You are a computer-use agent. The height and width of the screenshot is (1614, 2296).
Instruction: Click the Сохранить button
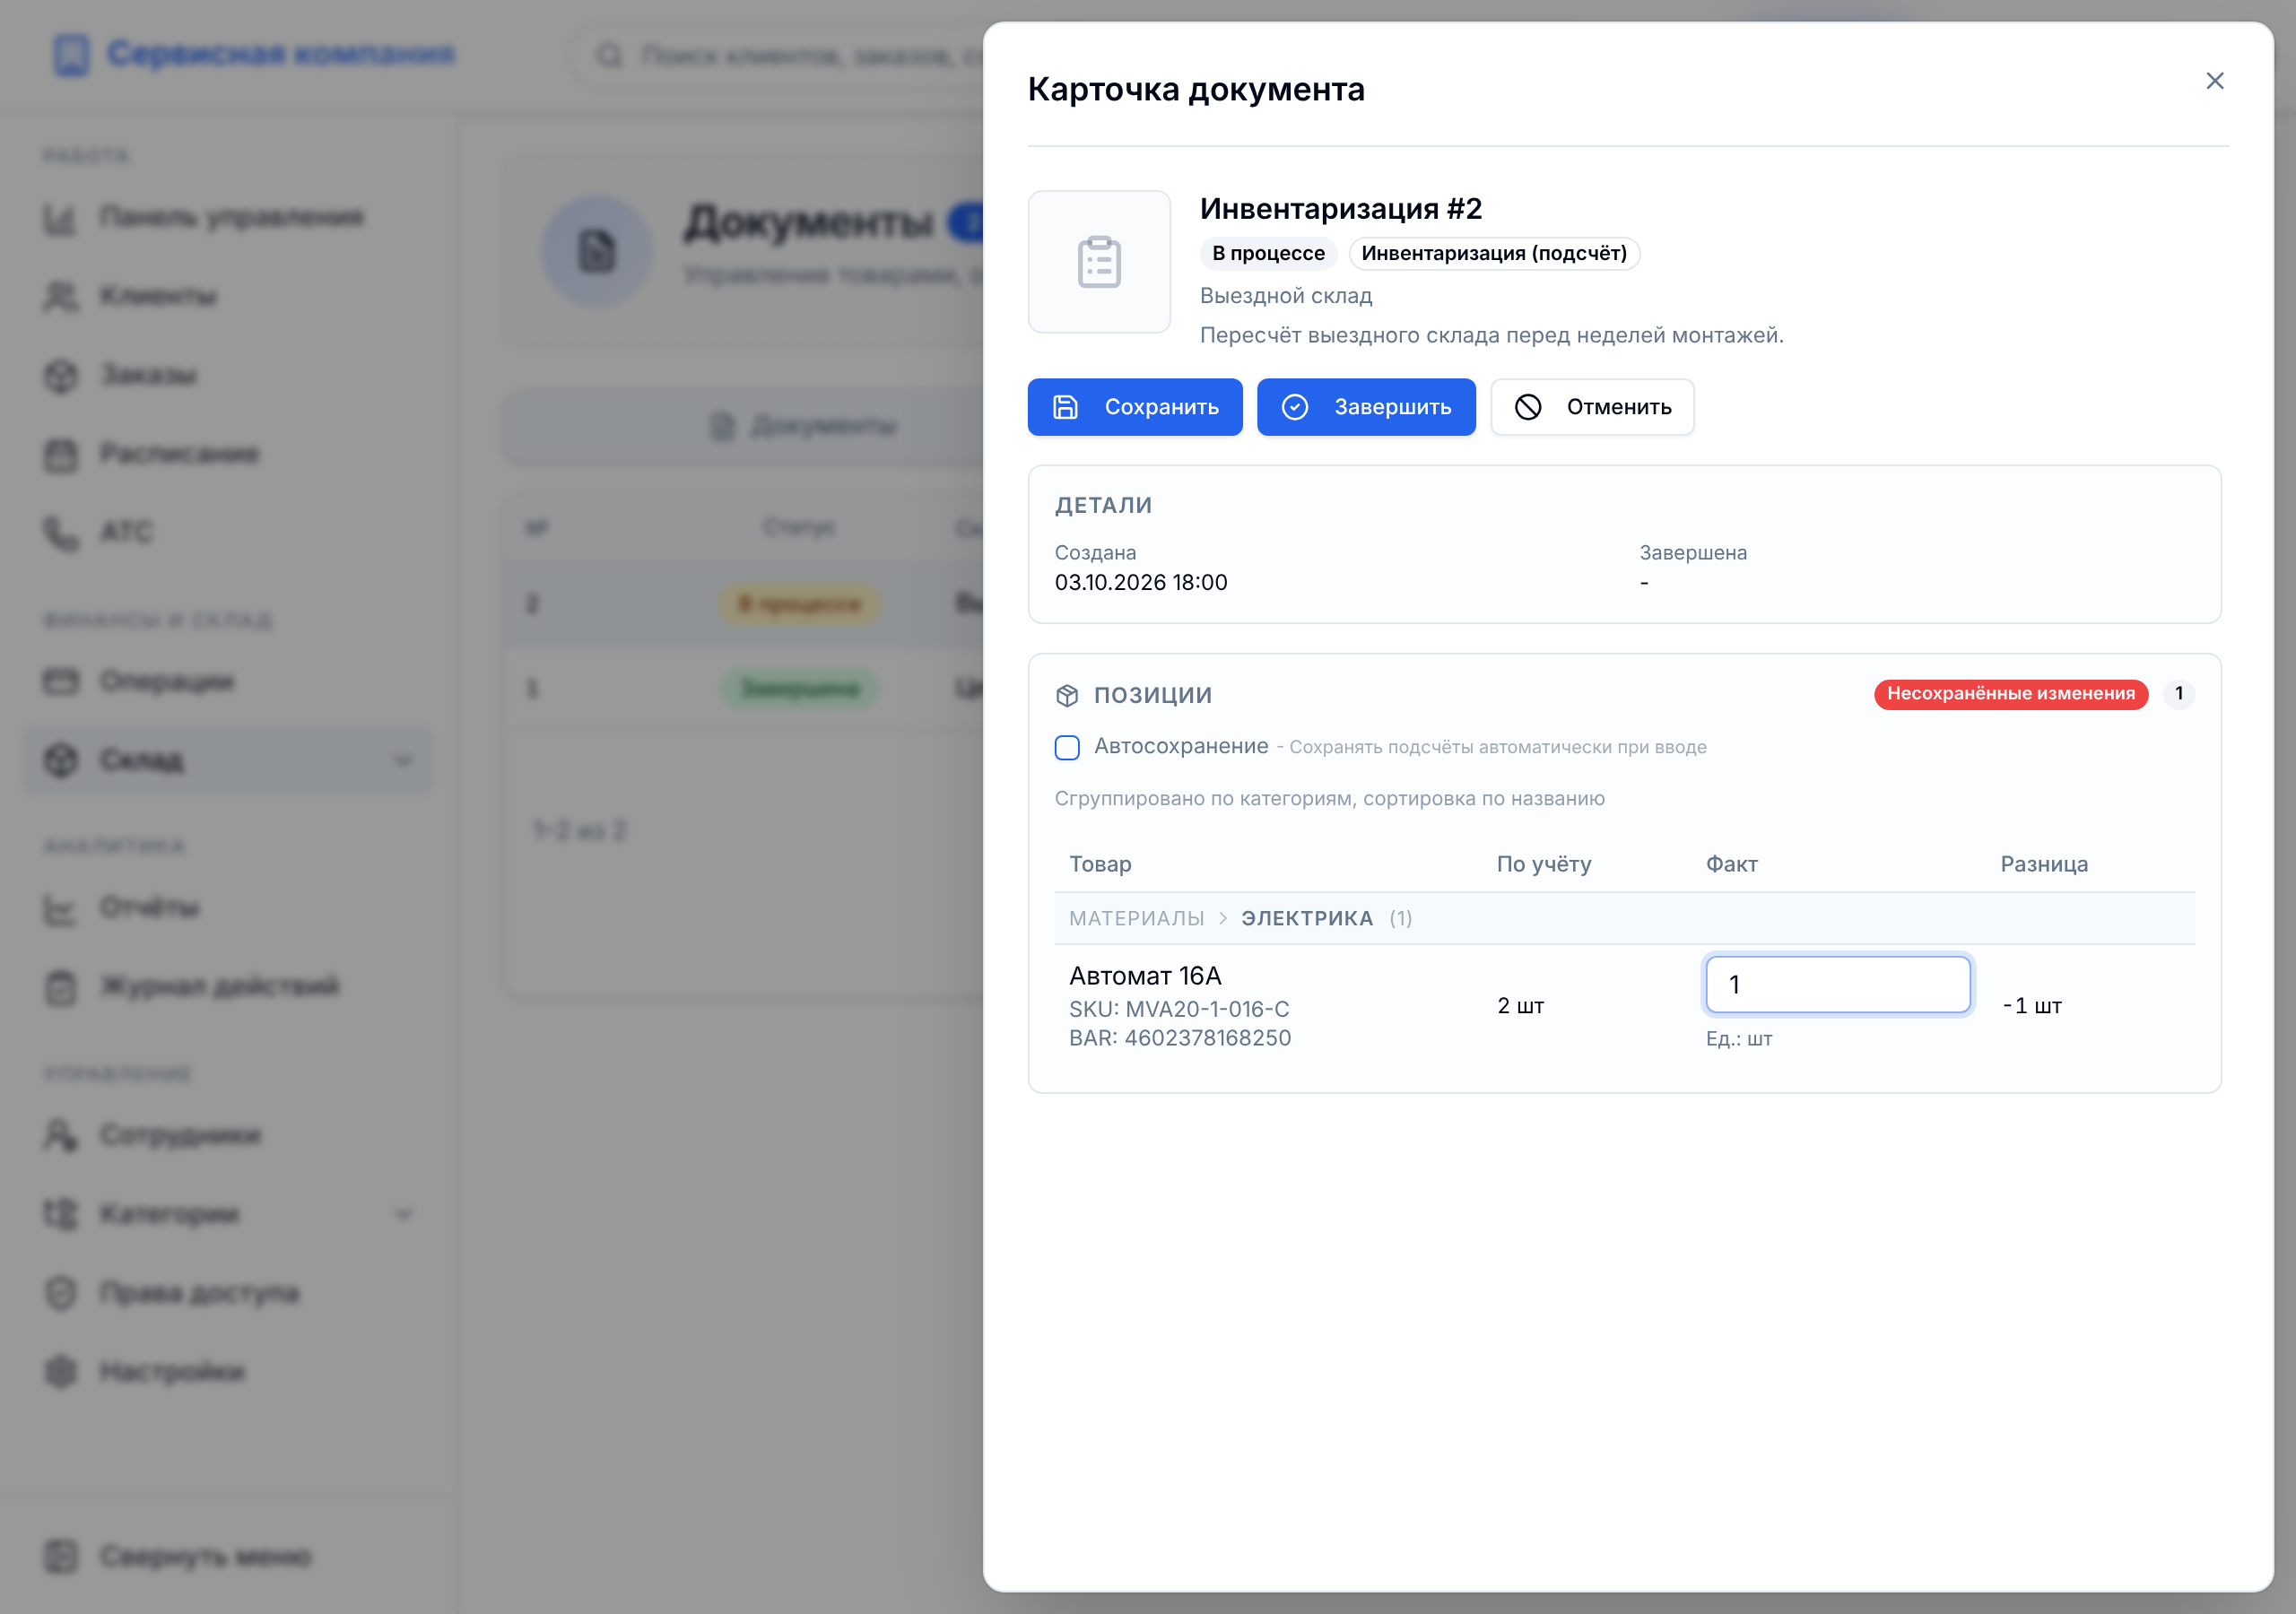pos(1135,407)
